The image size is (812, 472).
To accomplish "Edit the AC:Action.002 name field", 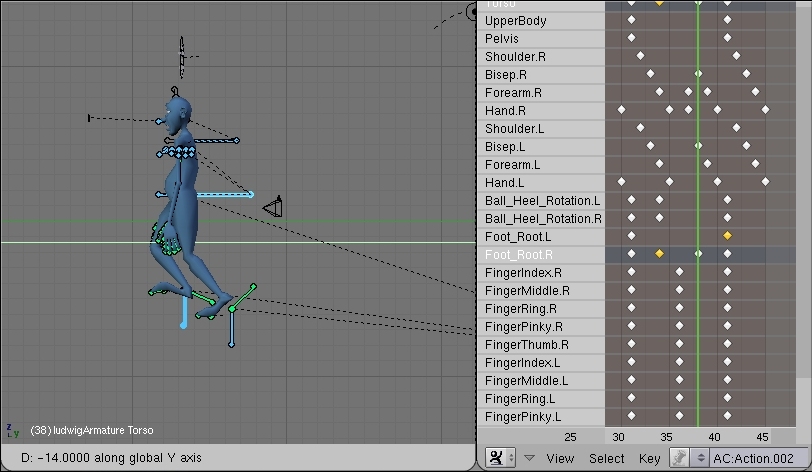I will tap(758, 458).
